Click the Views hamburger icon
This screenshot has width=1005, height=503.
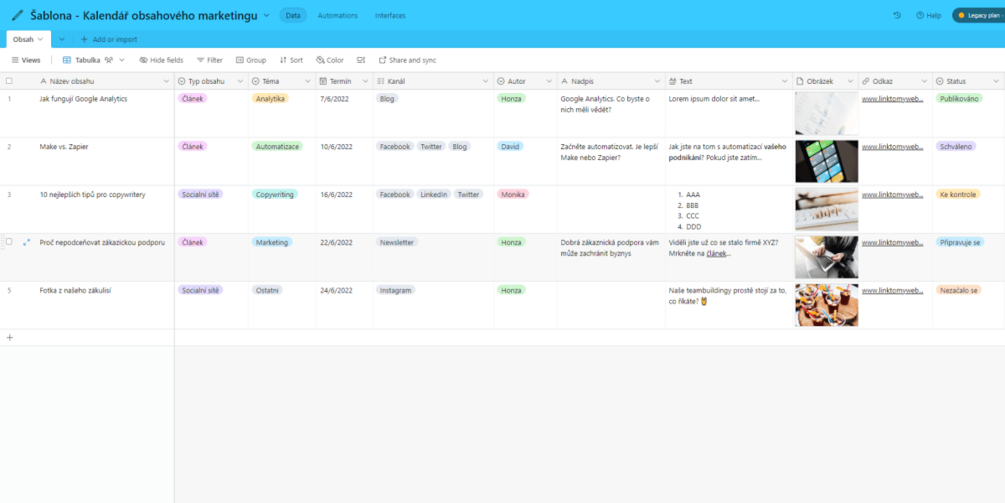[15, 60]
